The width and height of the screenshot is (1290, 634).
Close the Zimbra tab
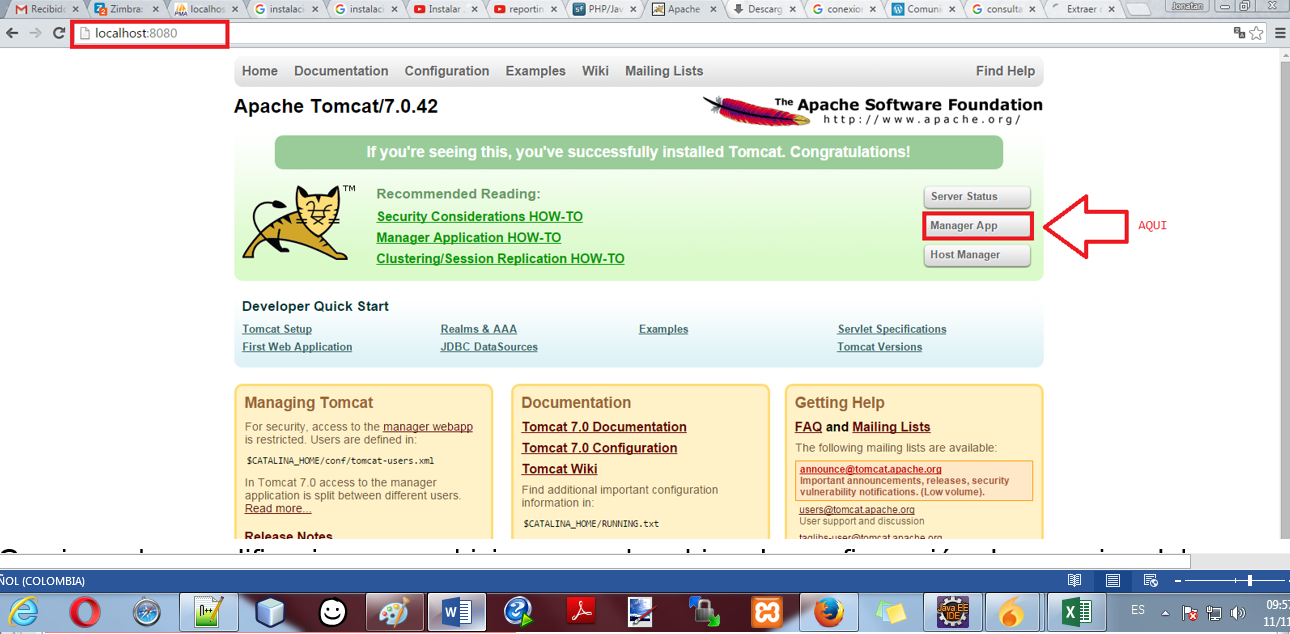[x=156, y=9]
